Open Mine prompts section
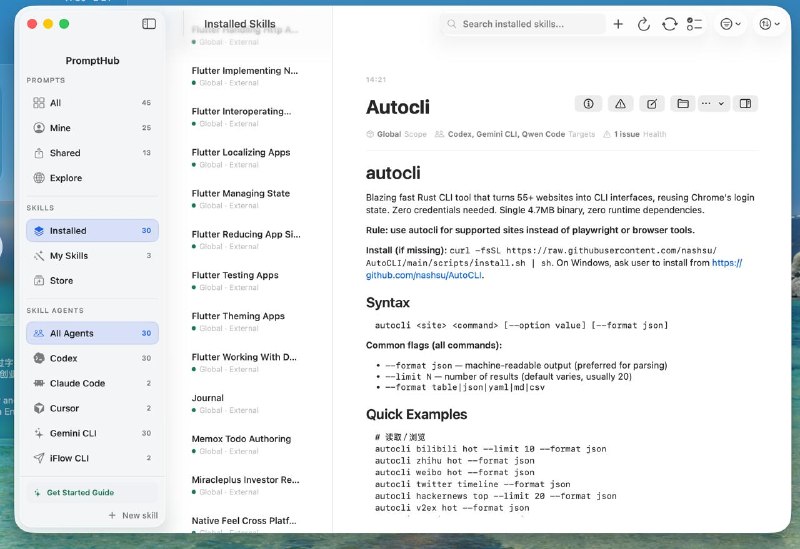Image resolution: width=800 pixels, height=549 pixels. 92,128
